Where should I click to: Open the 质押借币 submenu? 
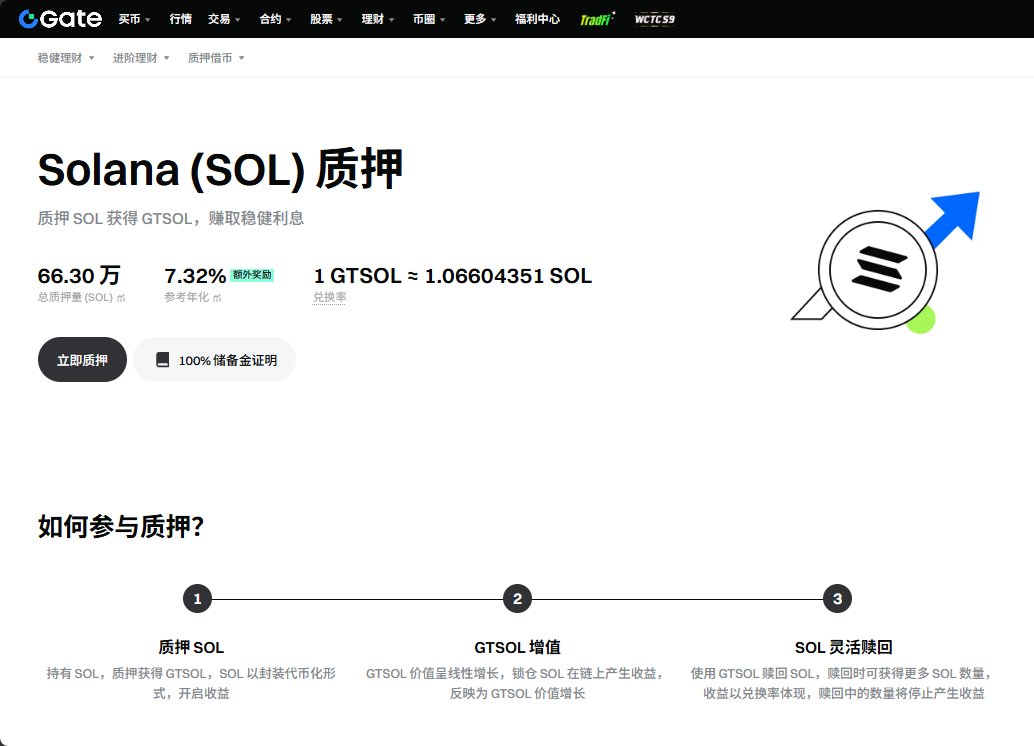point(216,58)
